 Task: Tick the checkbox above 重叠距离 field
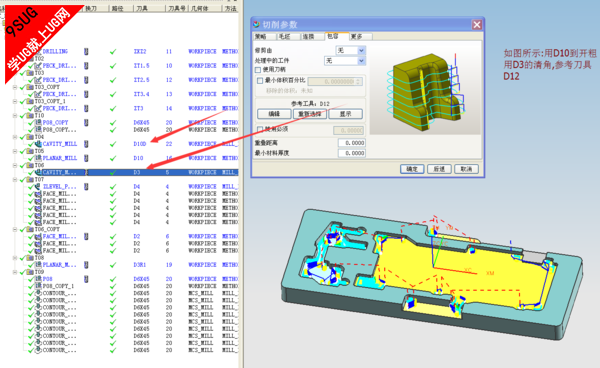pos(260,129)
